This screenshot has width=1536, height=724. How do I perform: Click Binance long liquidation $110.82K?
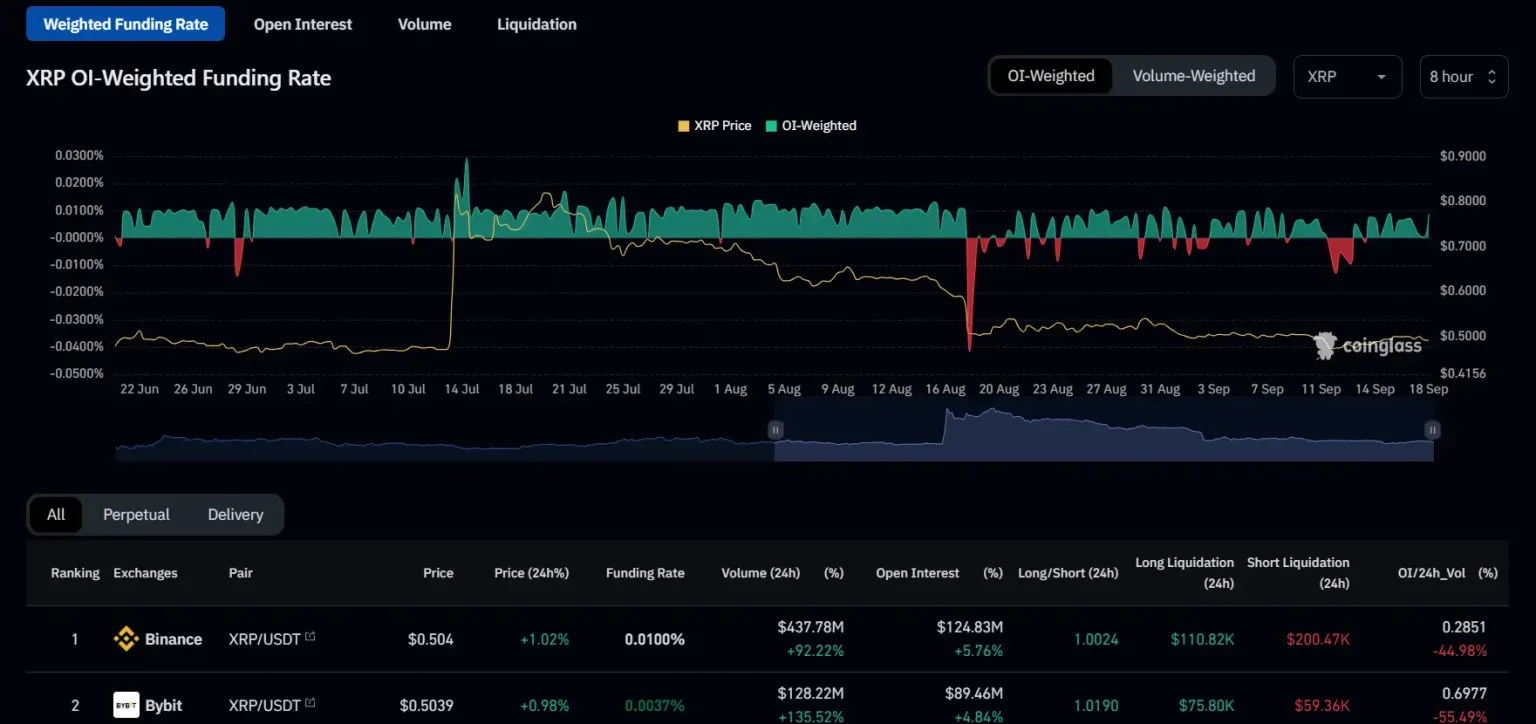[x=1201, y=639]
